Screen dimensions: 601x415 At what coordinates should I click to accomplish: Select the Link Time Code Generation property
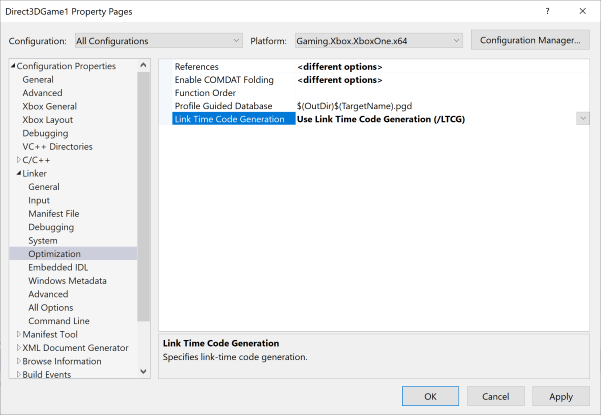pyautogui.click(x=234, y=119)
